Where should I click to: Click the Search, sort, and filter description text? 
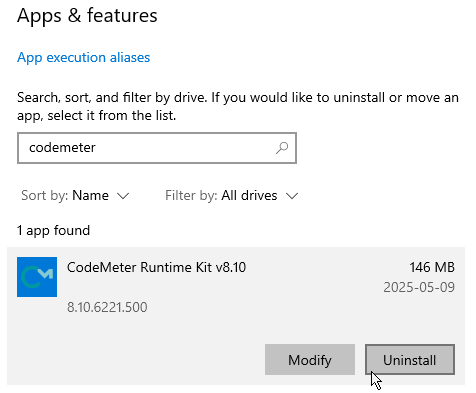pyautogui.click(x=238, y=106)
